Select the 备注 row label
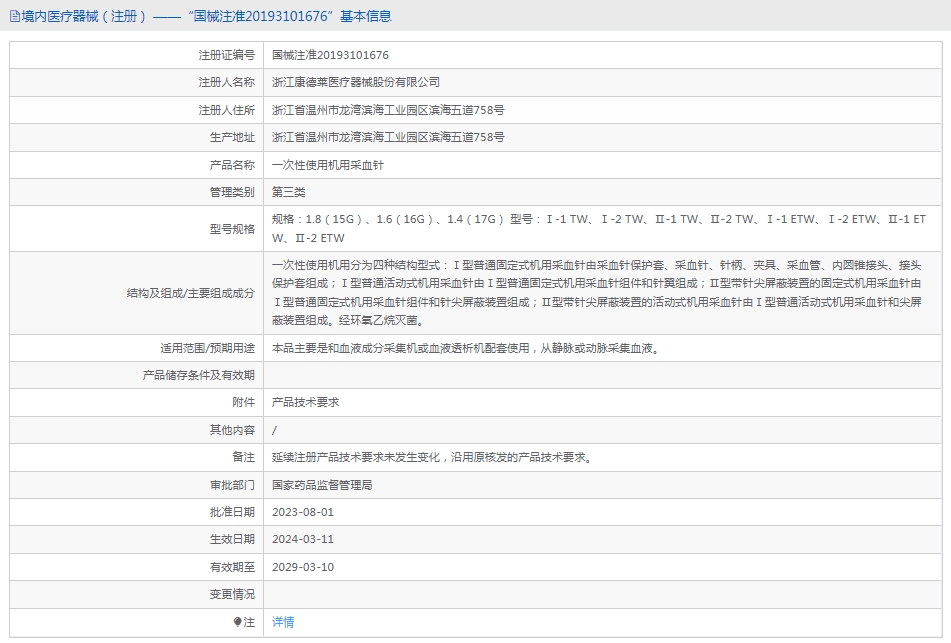 [244, 457]
